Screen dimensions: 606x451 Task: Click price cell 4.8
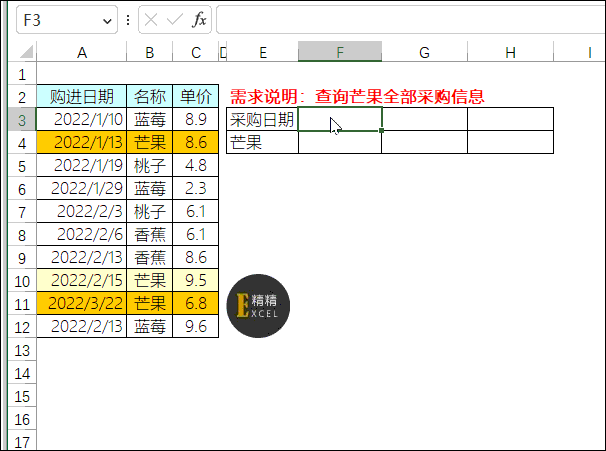[196, 165]
